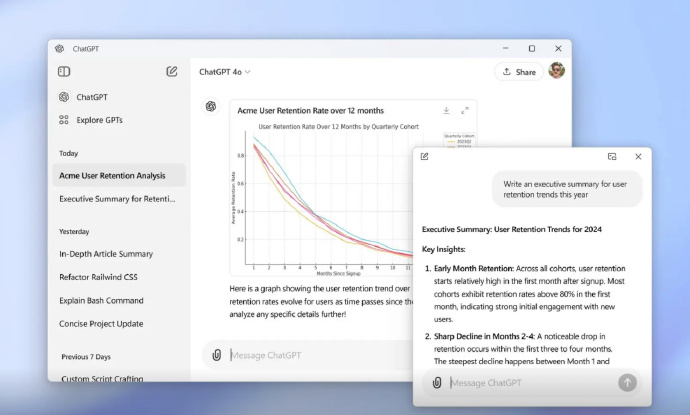Screen dimensions: 690x415
Task: Click Yesterday section label
Action: coord(74,231)
